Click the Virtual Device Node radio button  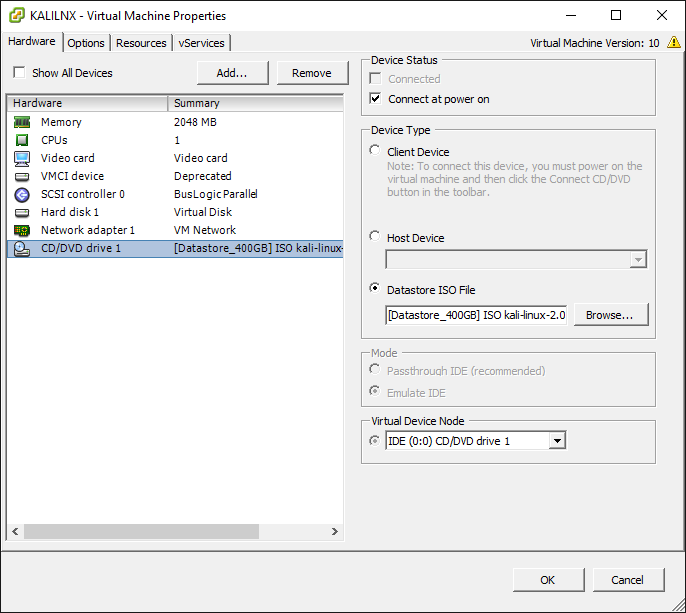[x=374, y=441]
